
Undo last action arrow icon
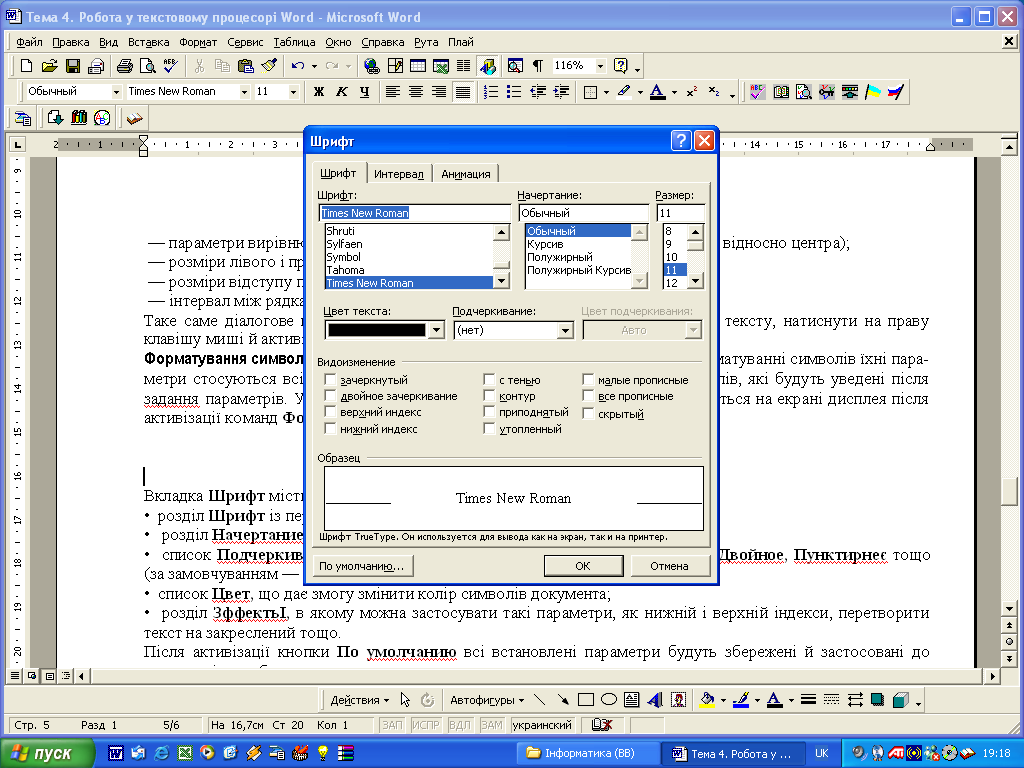(298, 66)
